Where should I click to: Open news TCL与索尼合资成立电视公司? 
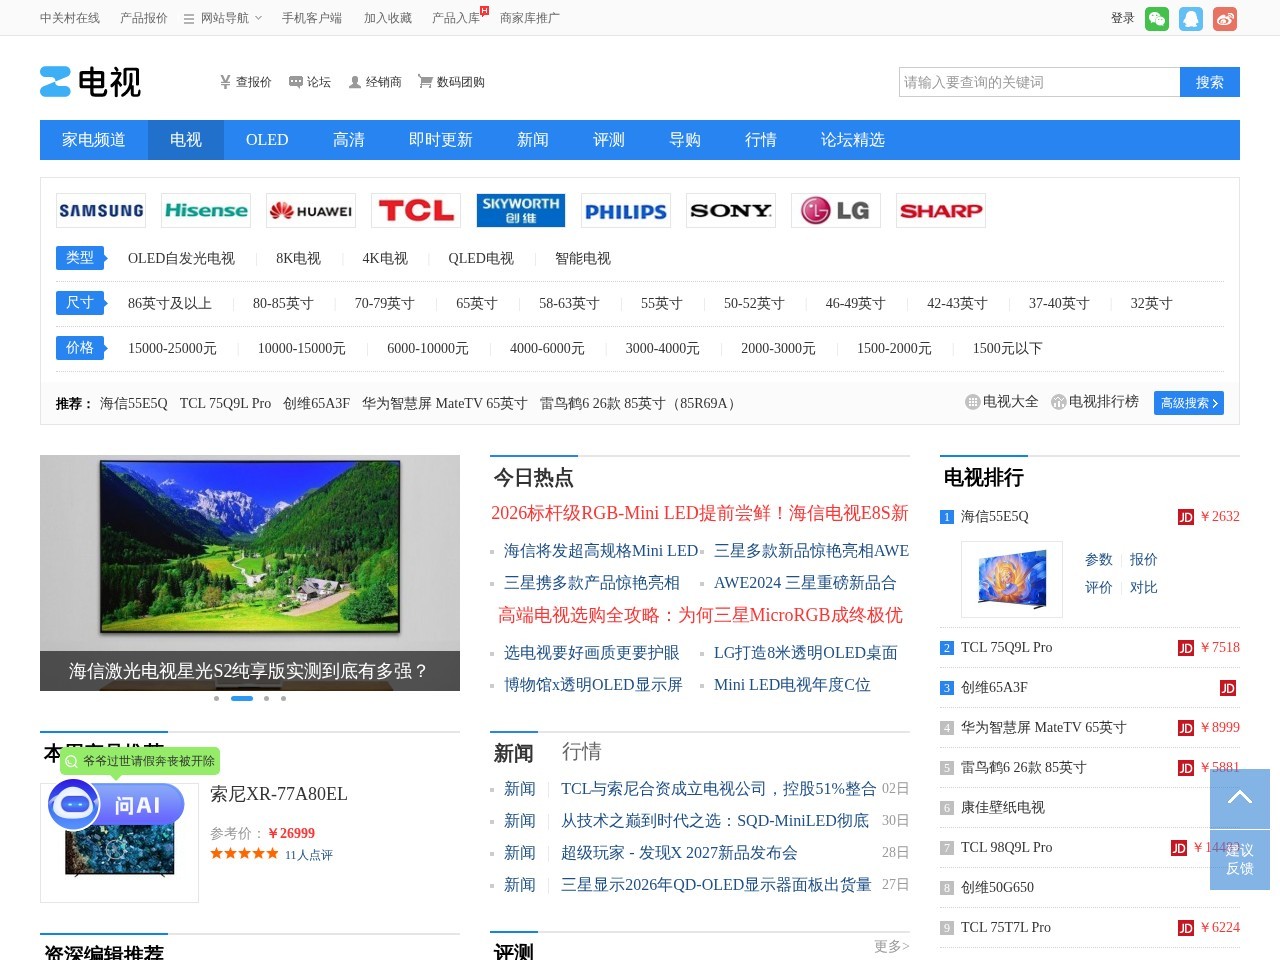718,789
